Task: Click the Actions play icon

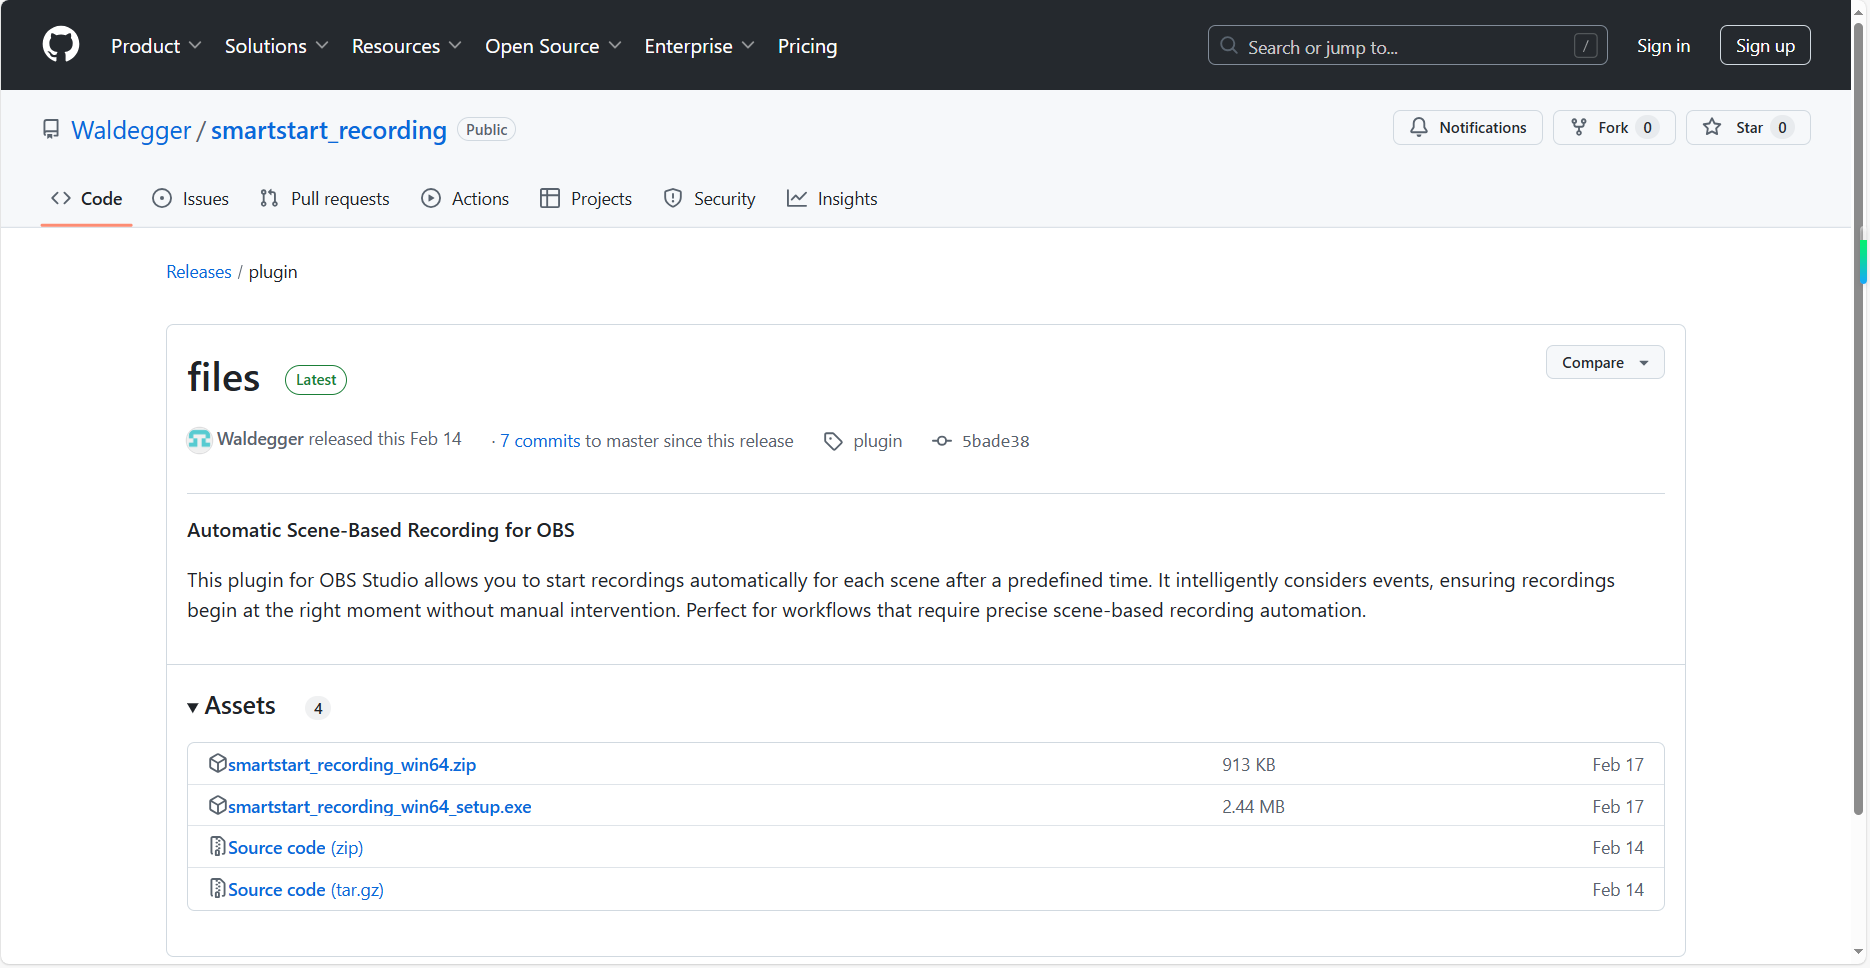Action: point(431,198)
